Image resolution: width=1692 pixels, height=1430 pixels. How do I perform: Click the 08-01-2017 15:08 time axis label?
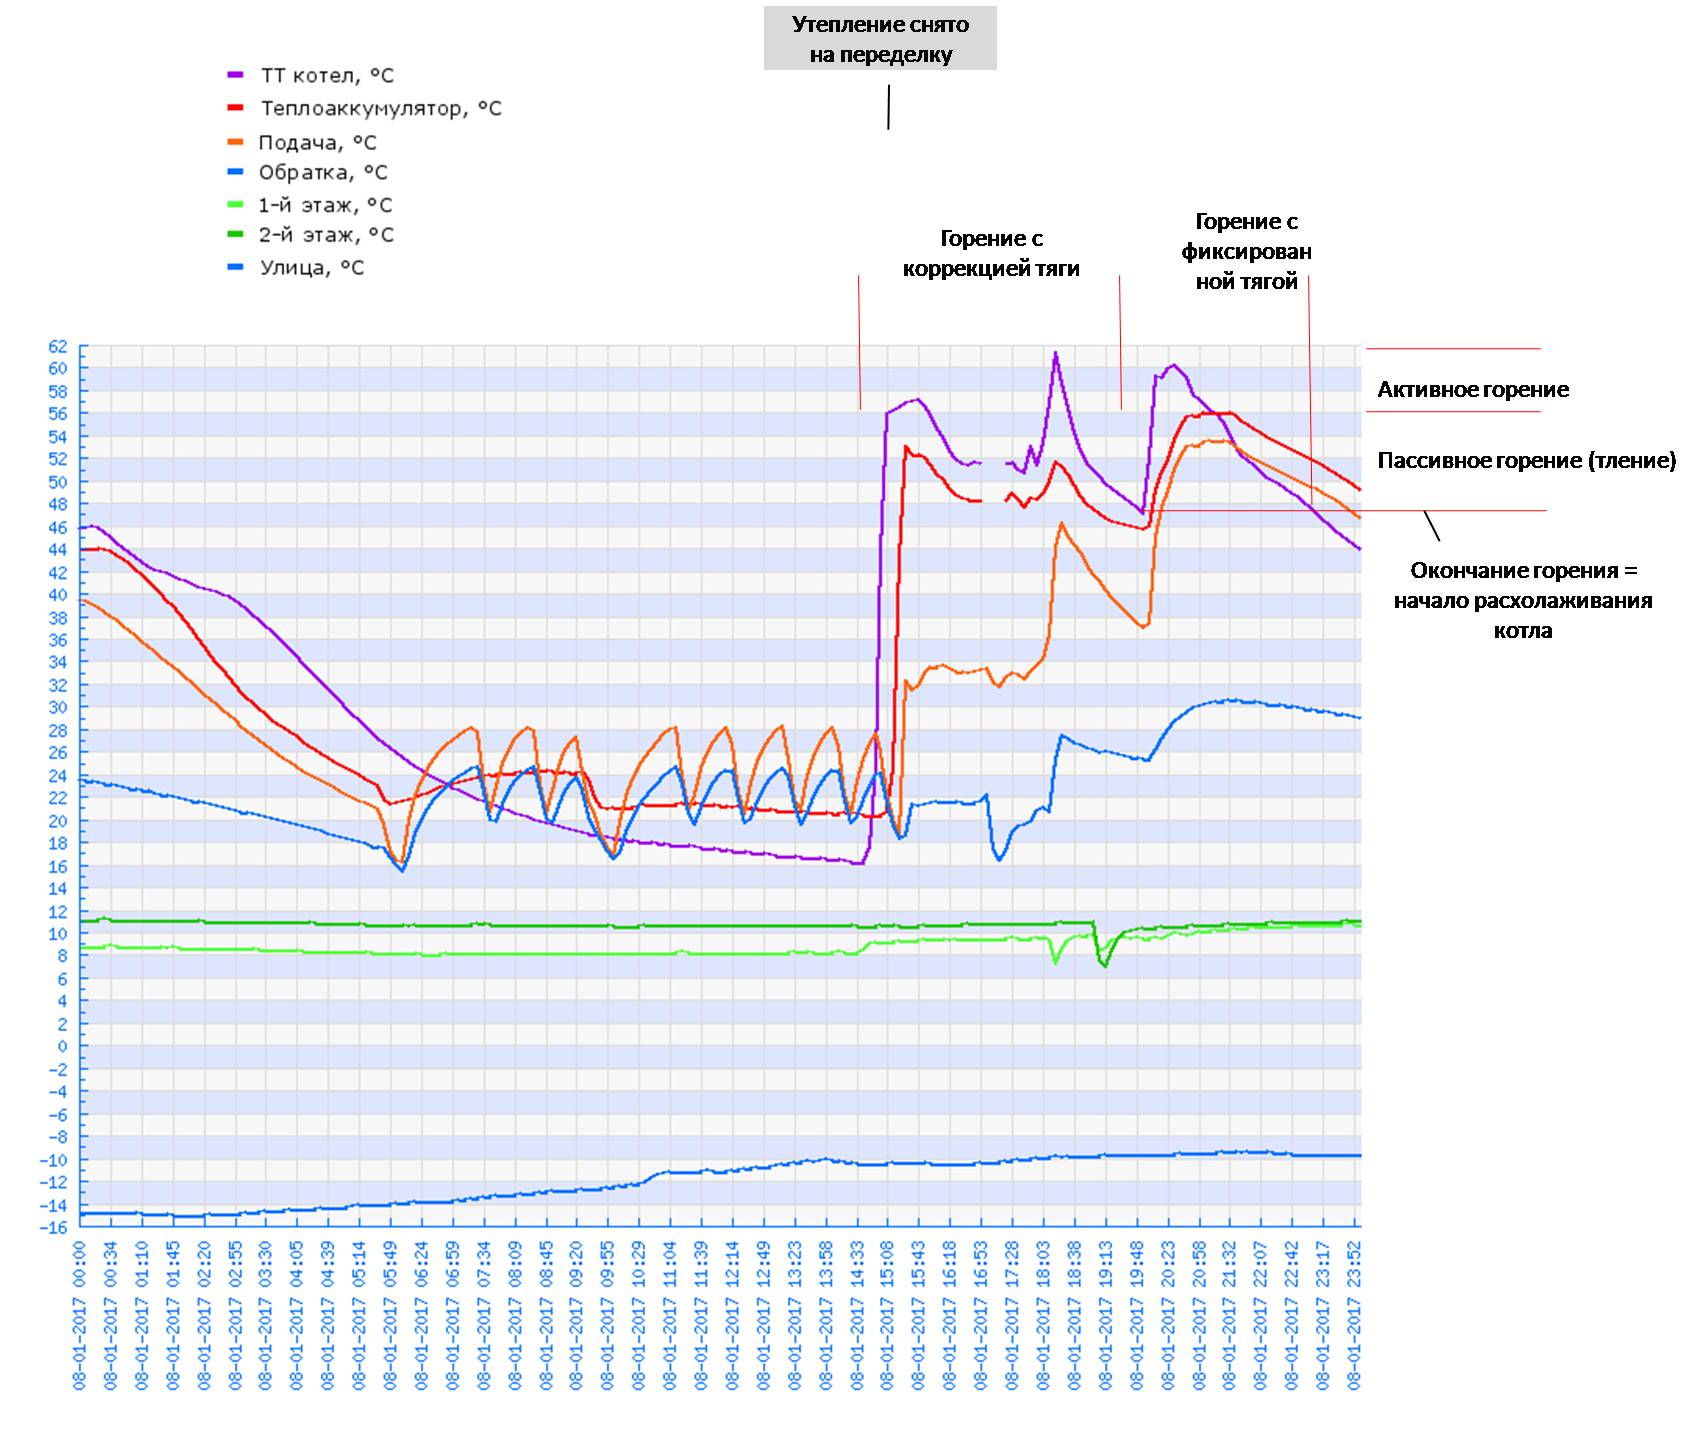click(x=887, y=1315)
